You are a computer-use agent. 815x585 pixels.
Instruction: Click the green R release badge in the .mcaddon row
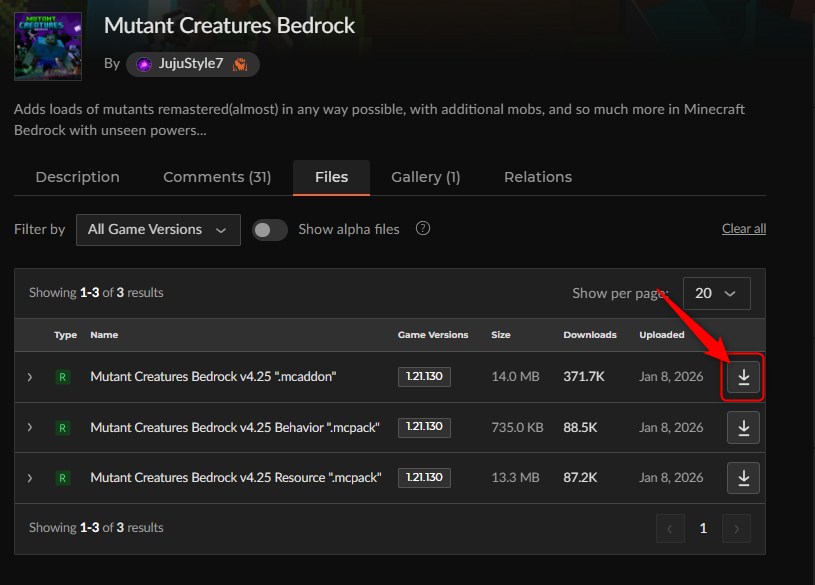click(62, 377)
